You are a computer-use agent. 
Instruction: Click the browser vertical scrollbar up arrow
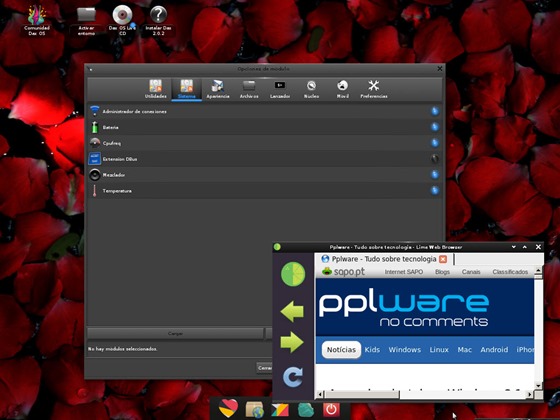[539, 270]
